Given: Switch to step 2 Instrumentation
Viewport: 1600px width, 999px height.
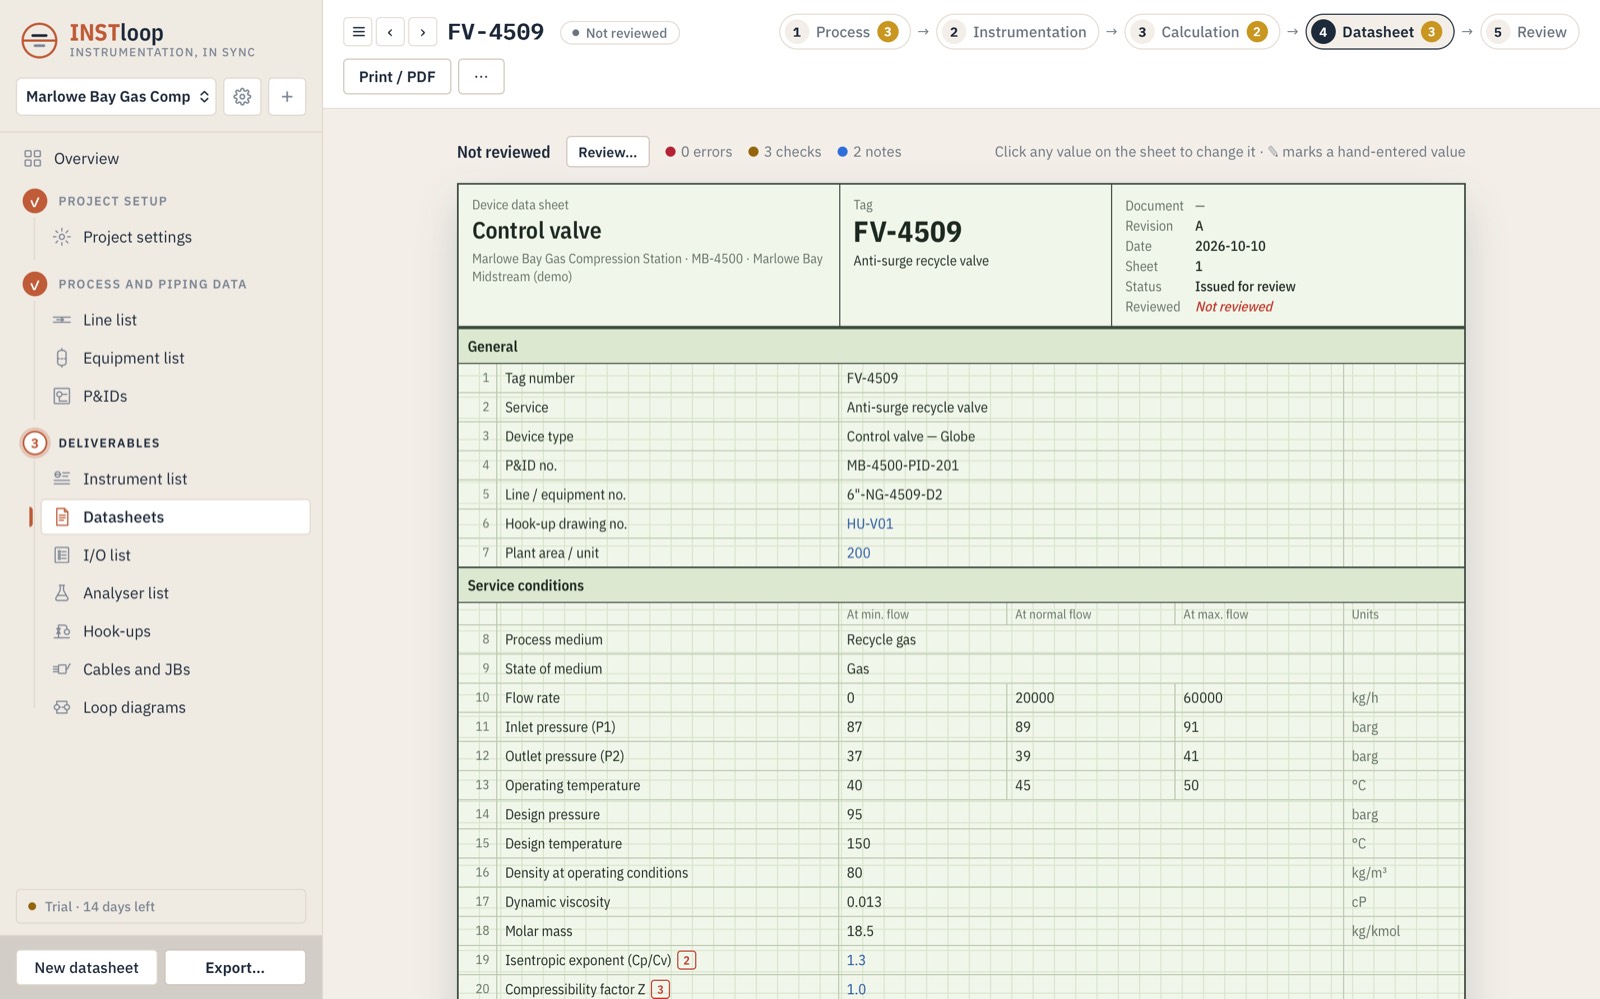Looking at the screenshot, I should pos(1017,32).
